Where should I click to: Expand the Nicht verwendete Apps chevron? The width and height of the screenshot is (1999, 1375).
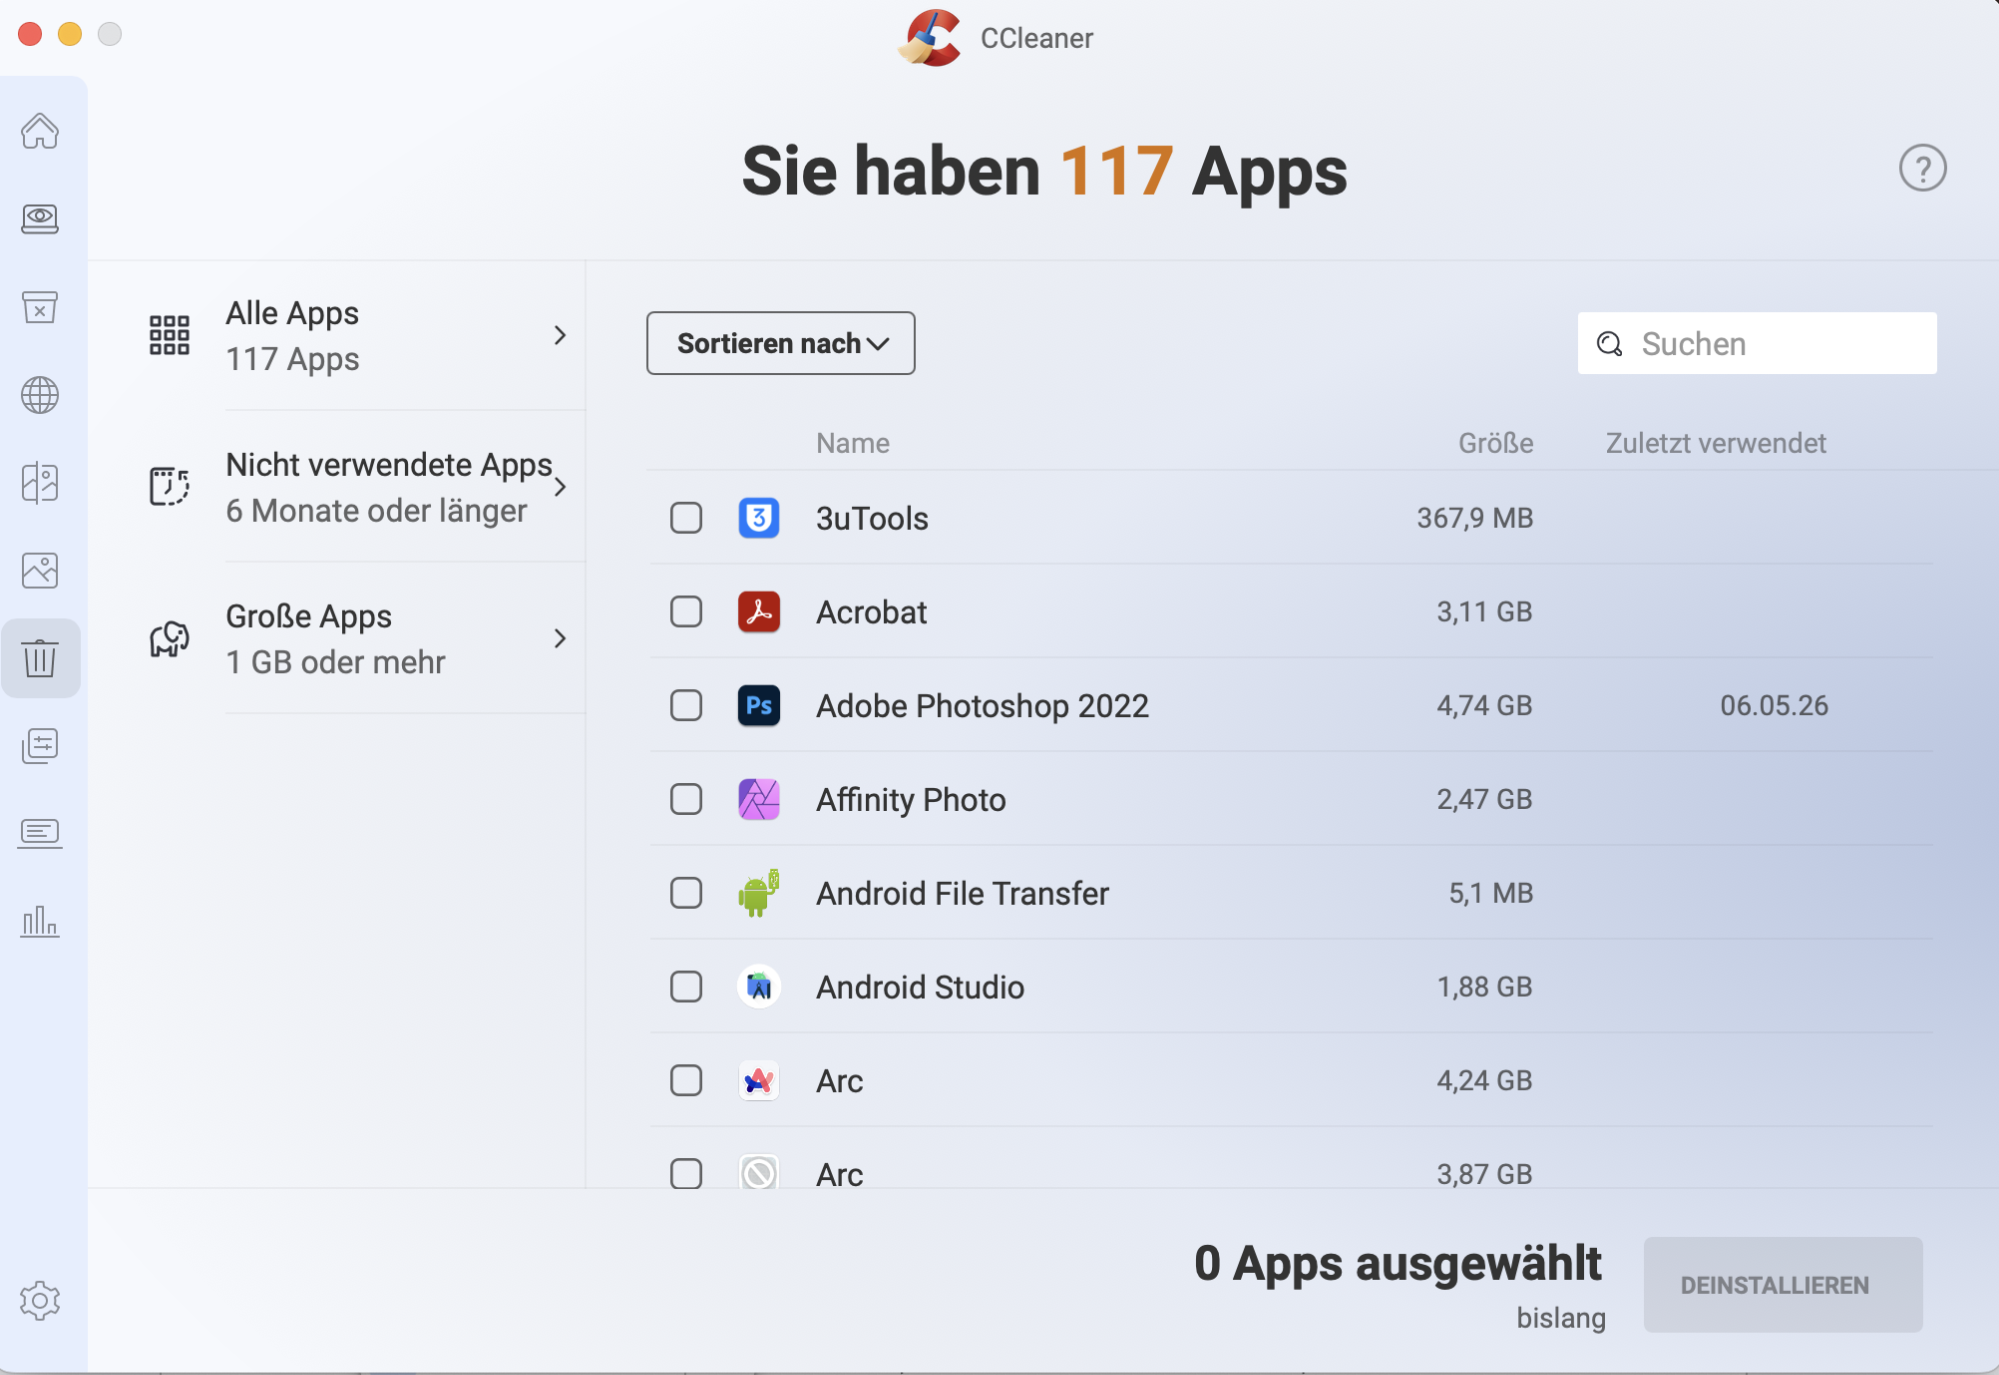[560, 487]
